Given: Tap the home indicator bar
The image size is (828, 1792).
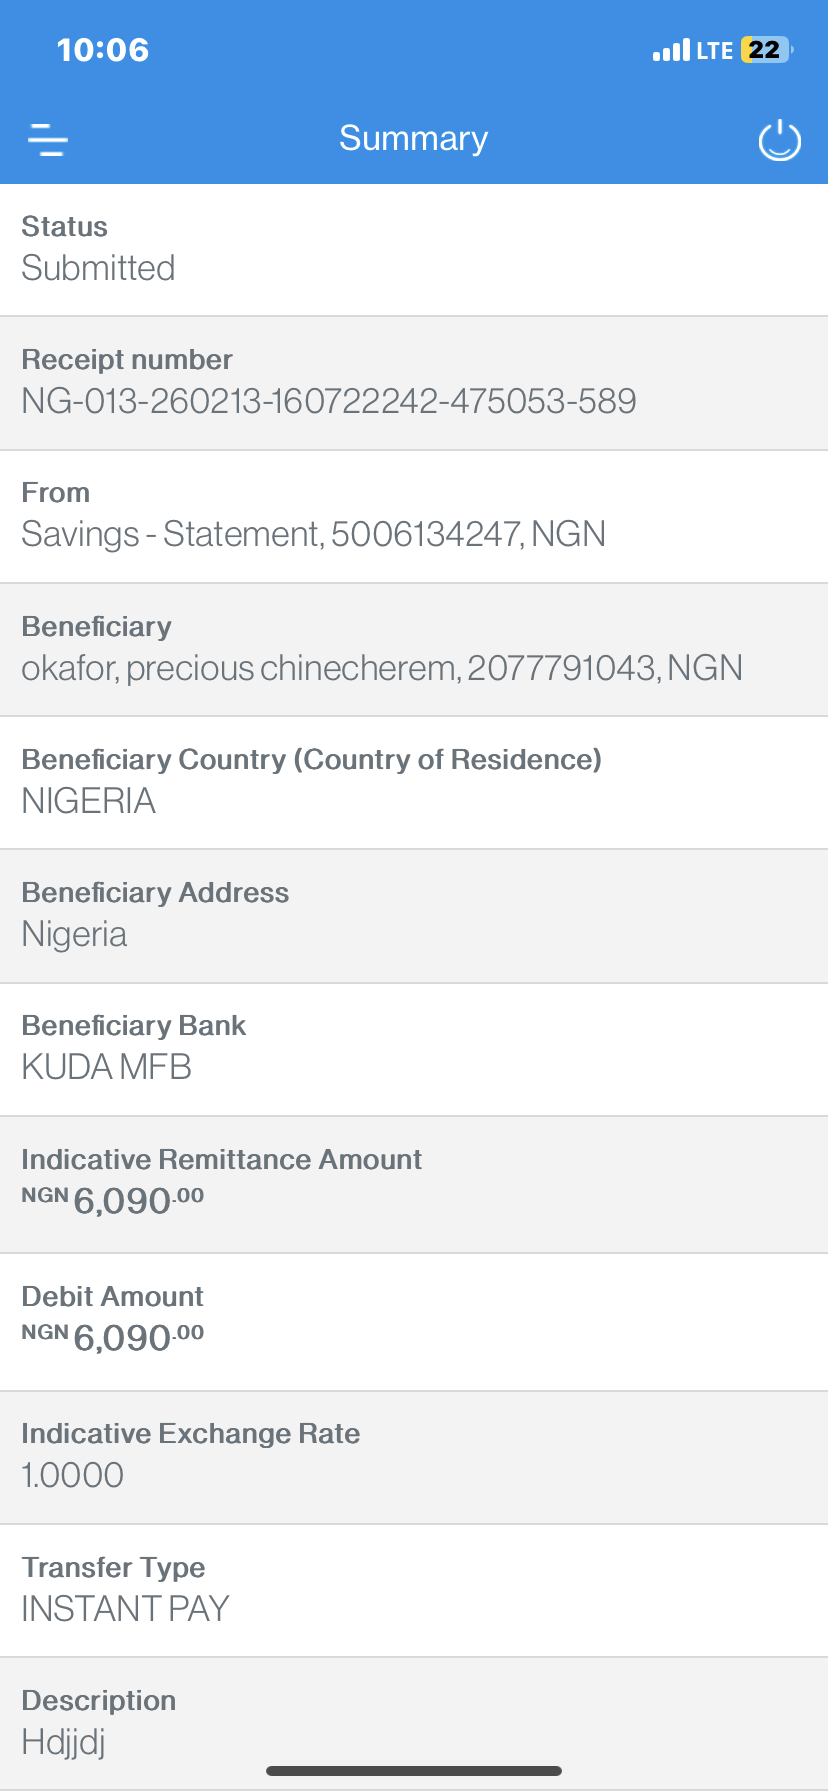Looking at the screenshot, I should tap(414, 1771).
